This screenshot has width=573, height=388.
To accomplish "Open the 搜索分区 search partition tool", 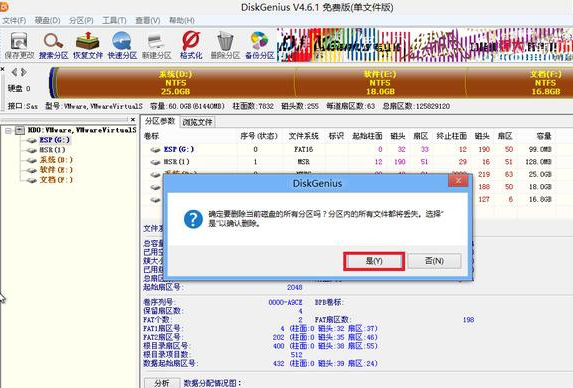I will point(53,45).
